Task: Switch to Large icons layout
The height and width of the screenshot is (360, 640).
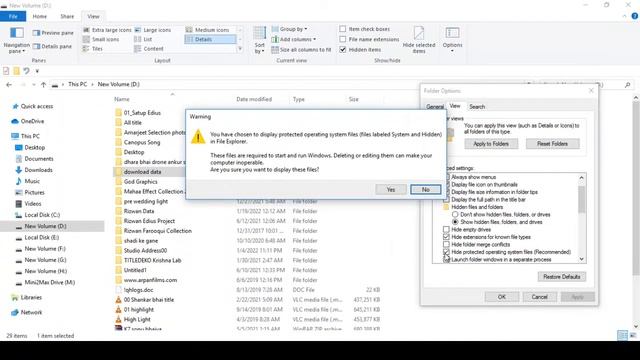Action: pyautogui.click(x=153, y=30)
